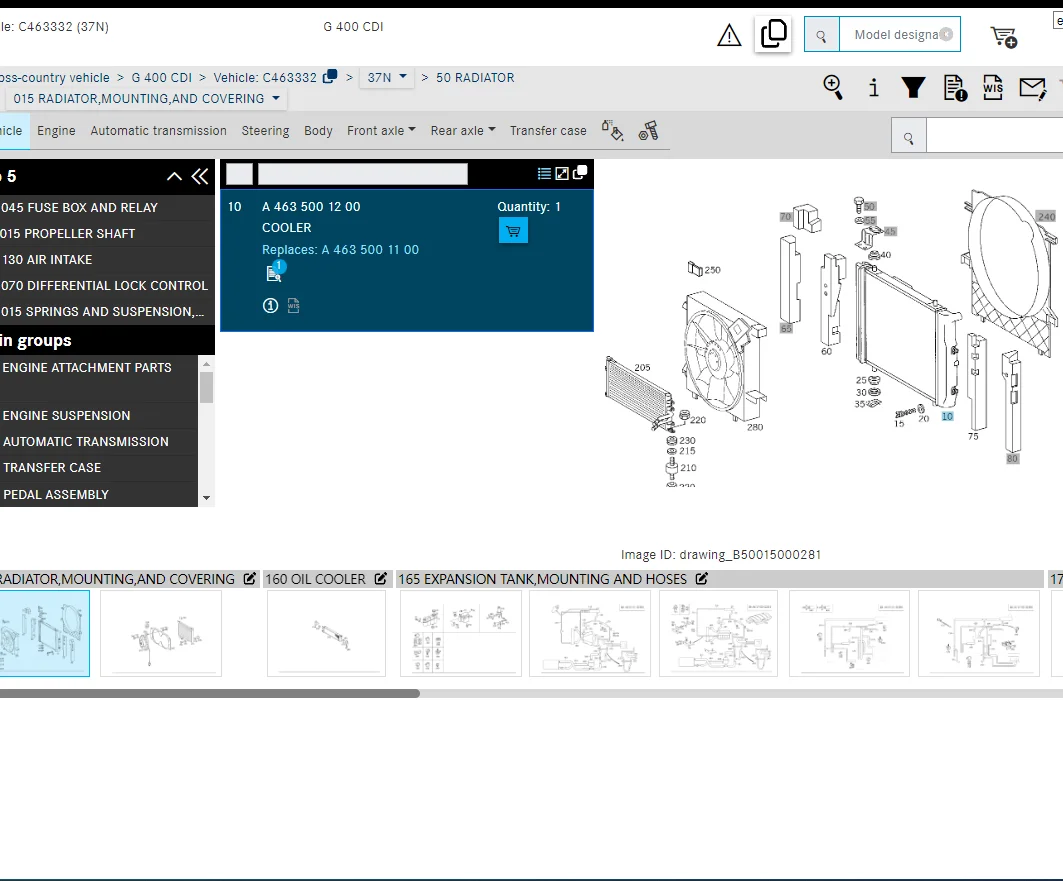Click the wide filter field above part list
Screen dimensions: 1063x881
click(363, 174)
